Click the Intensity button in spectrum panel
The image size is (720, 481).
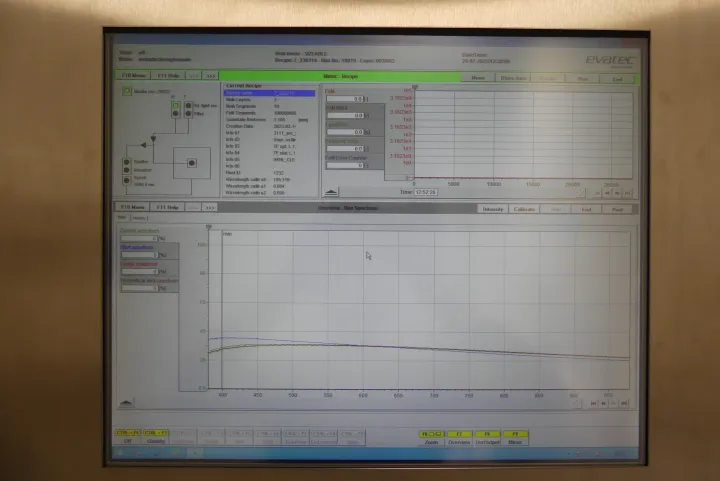493,209
